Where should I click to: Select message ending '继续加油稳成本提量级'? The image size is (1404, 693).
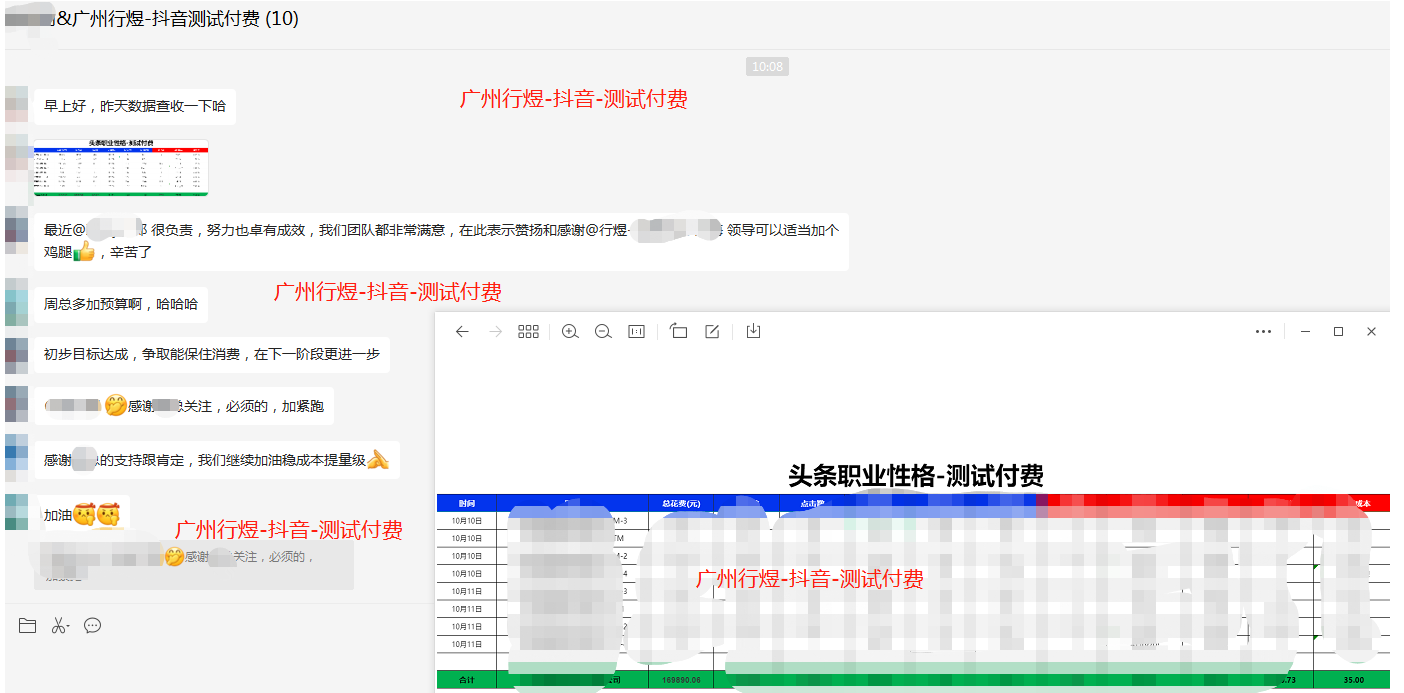[217, 460]
